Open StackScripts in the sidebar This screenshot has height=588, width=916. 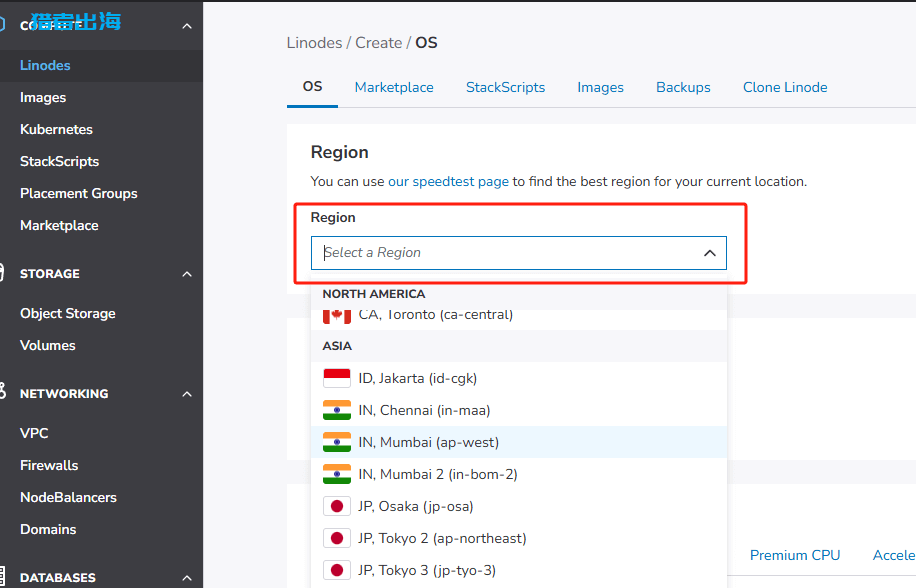coord(59,161)
